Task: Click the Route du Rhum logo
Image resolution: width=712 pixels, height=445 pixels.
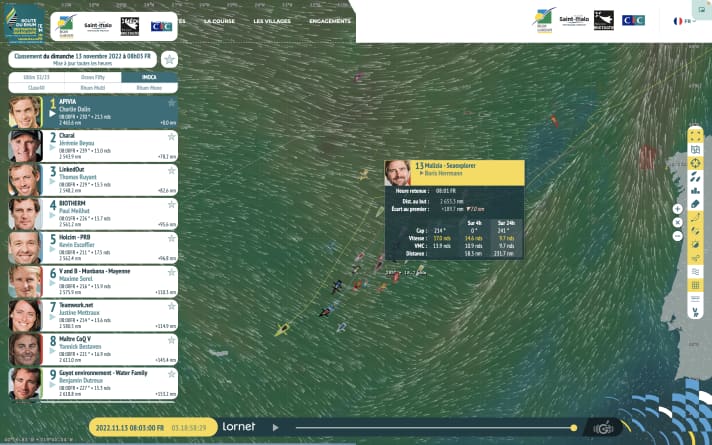Action: [24, 21]
